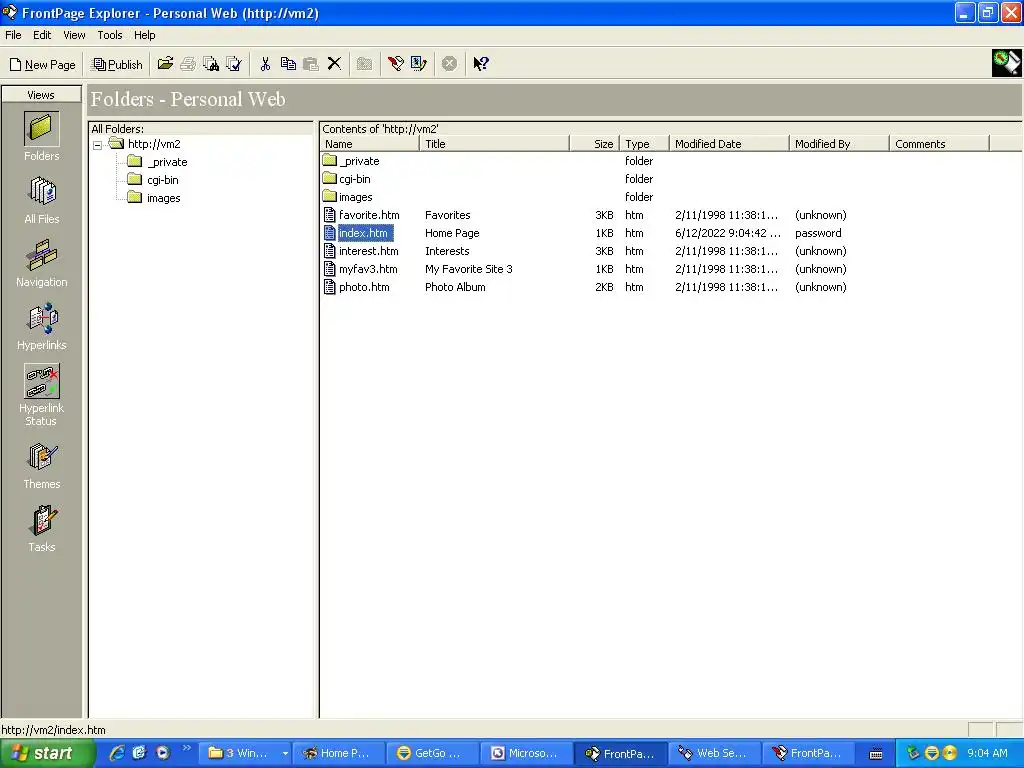Click the Windows Media Player Quick Launch icon
The height and width of the screenshot is (768, 1024).
[x=163, y=753]
